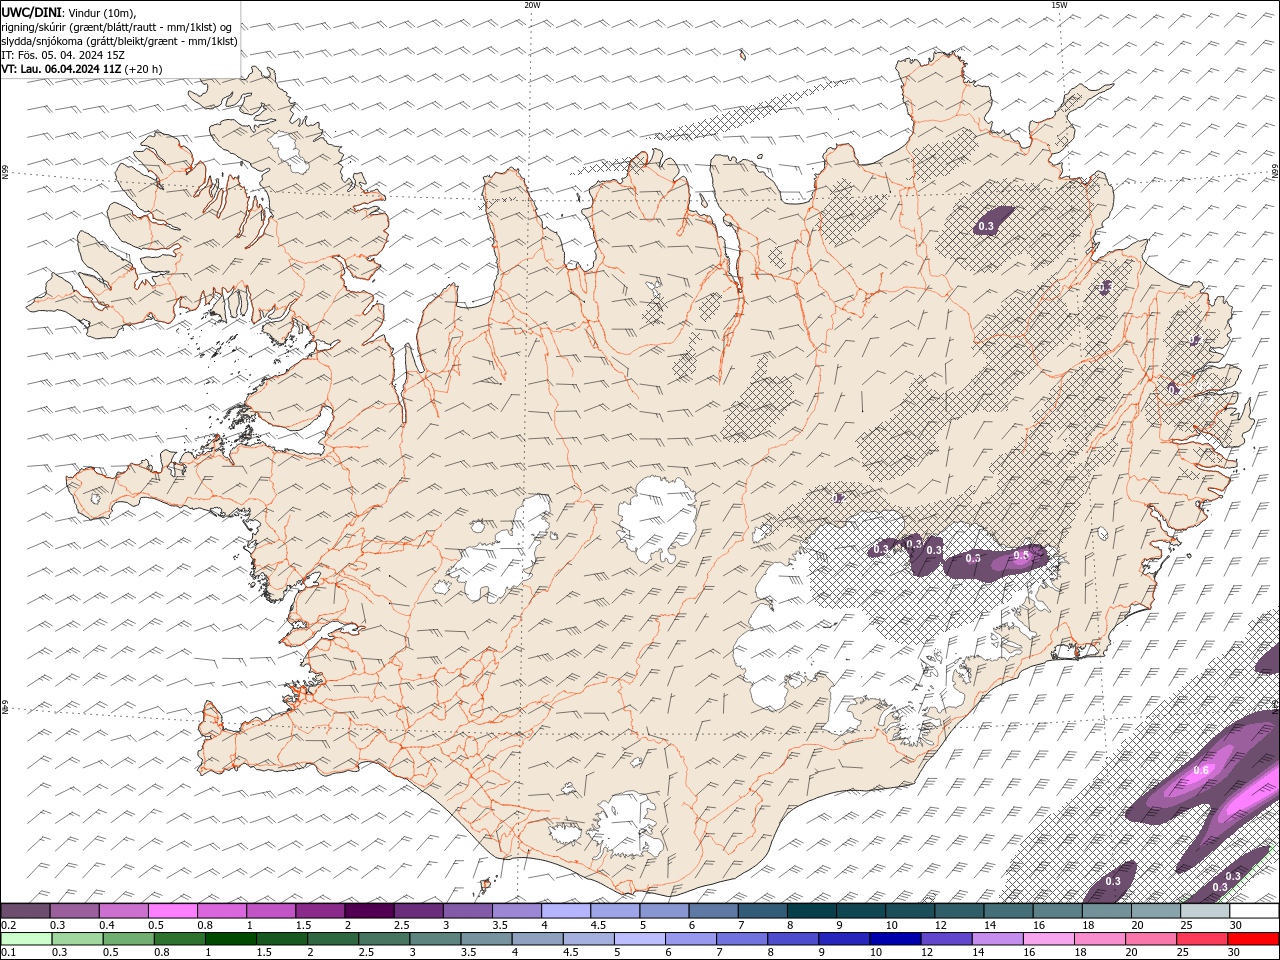The height and width of the screenshot is (960, 1280).
Task: Click the '15W' longitude label at top
Action: [1059, 5]
